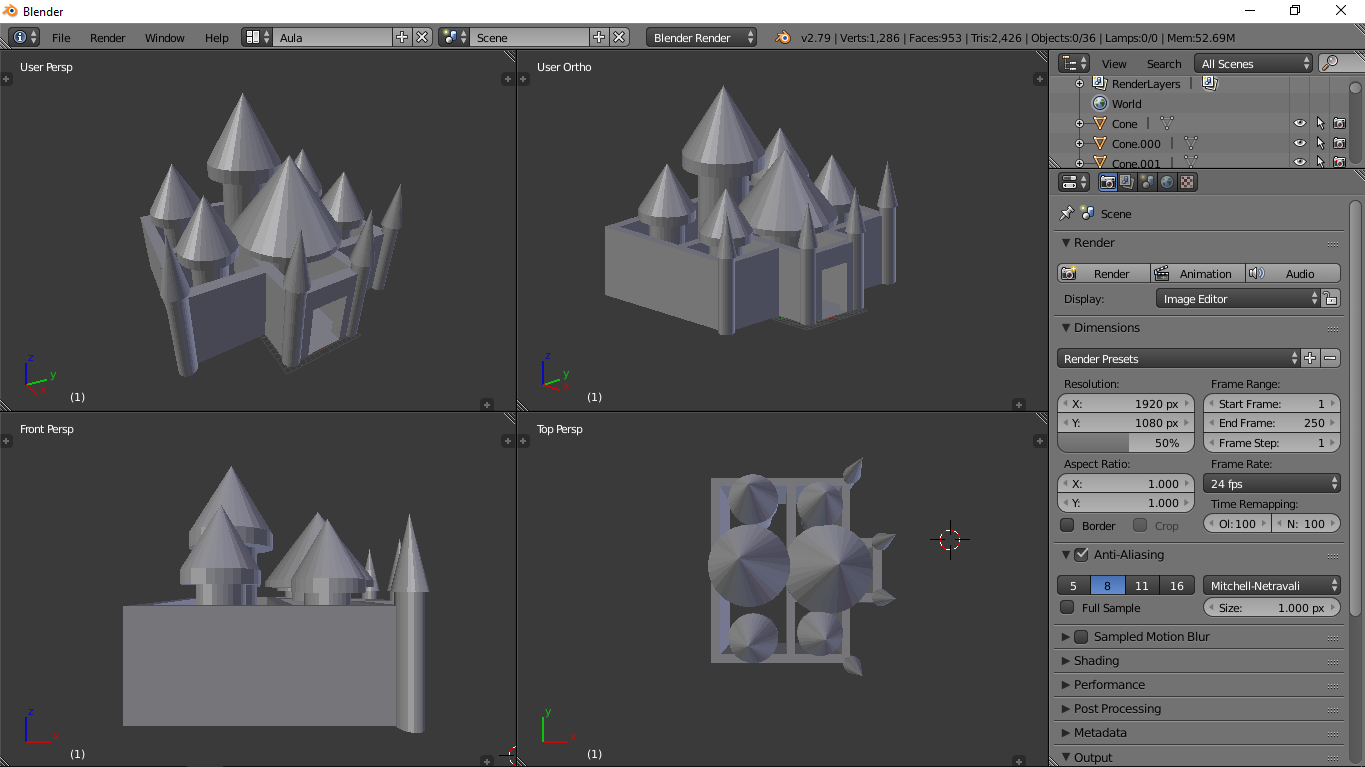Hide Cone.000 with its eye icon
The width and height of the screenshot is (1365, 767).
pyautogui.click(x=1300, y=144)
